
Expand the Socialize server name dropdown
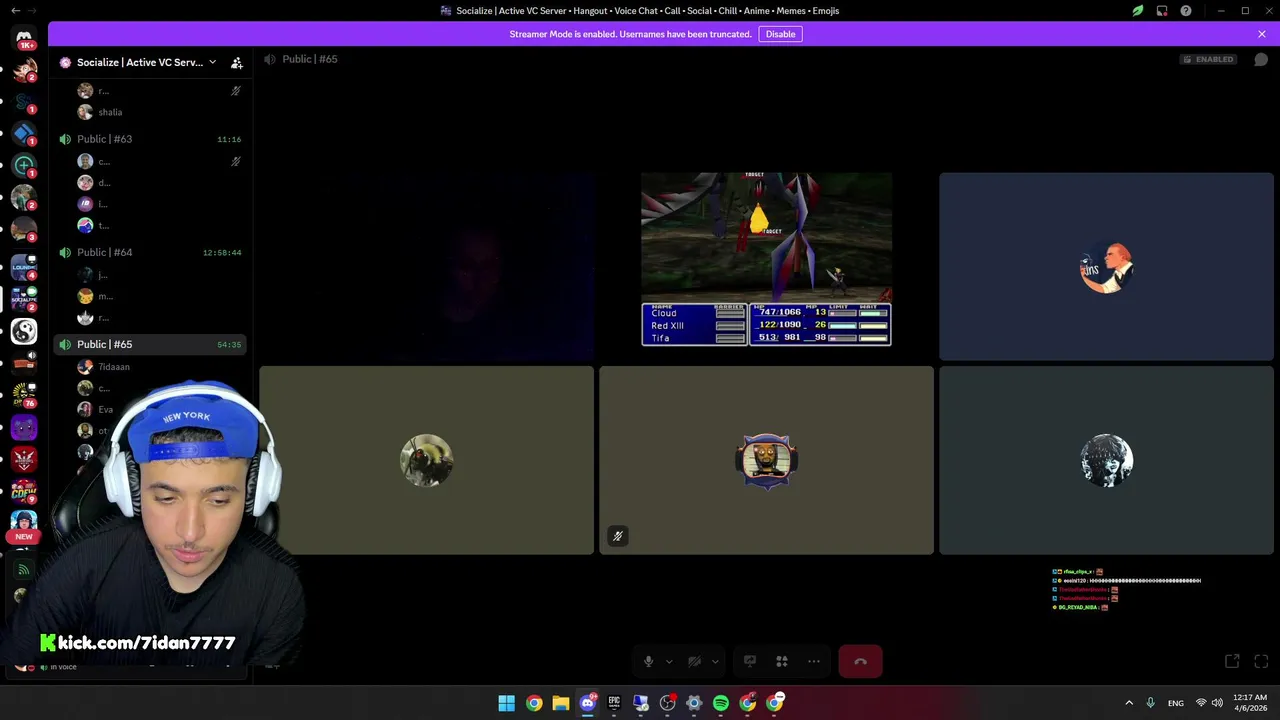(212, 62)
